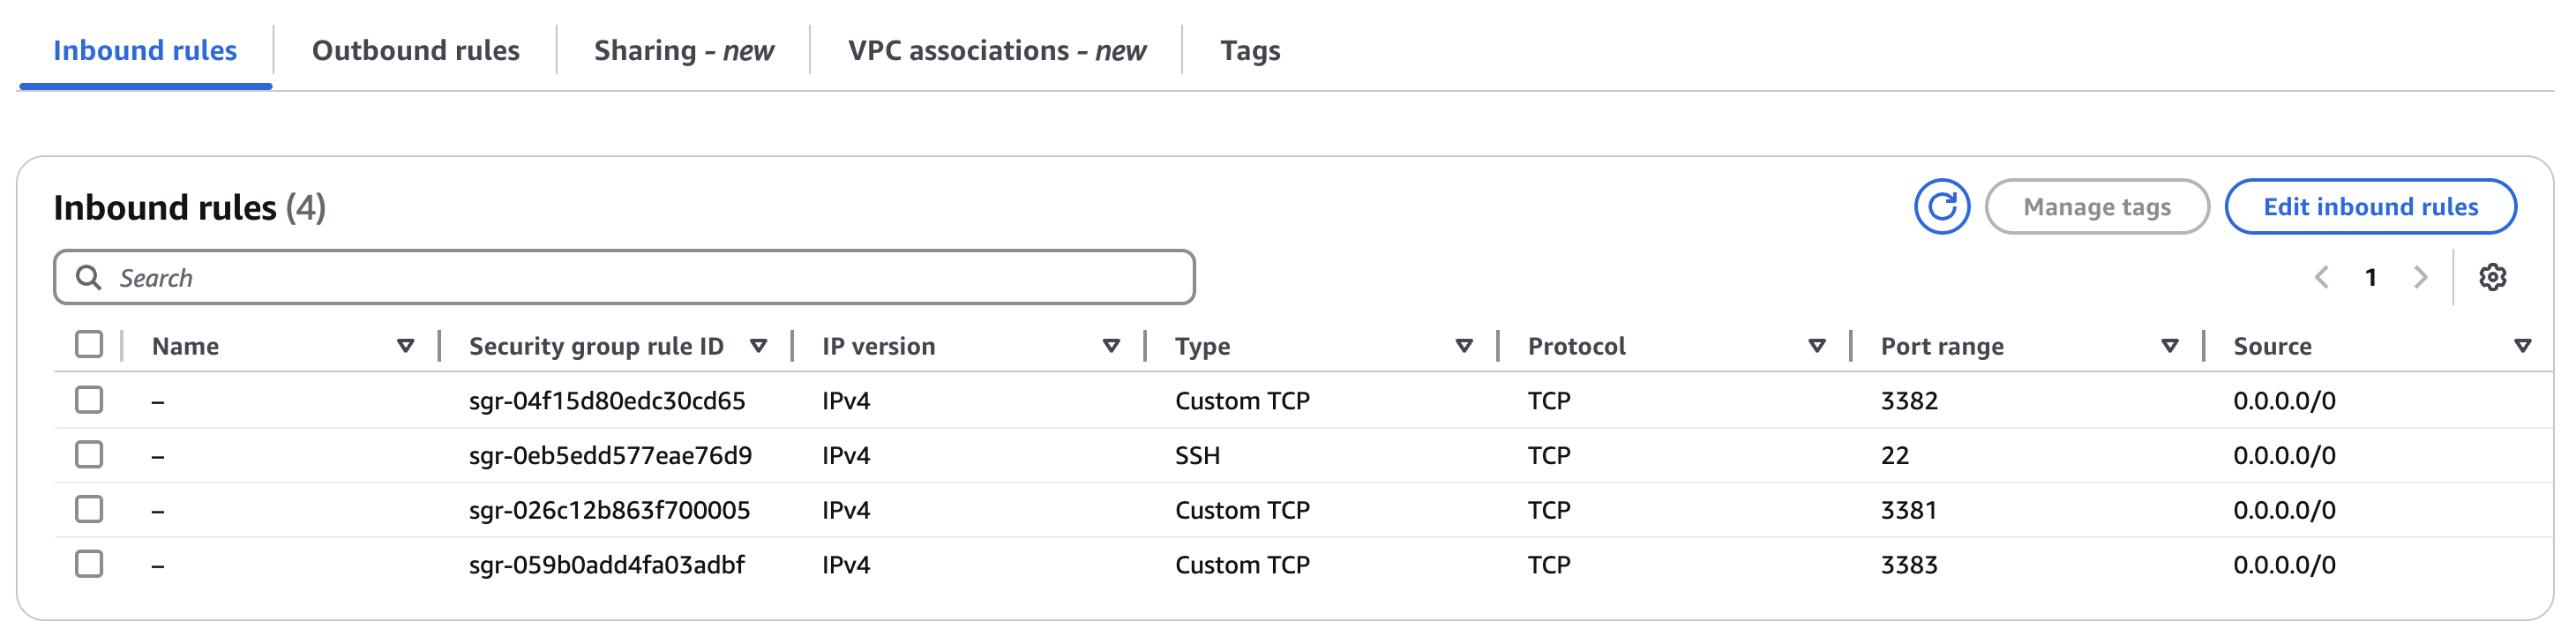Sort by Security group rule ID arrow

pyautogui.click(x=758, y=346)
